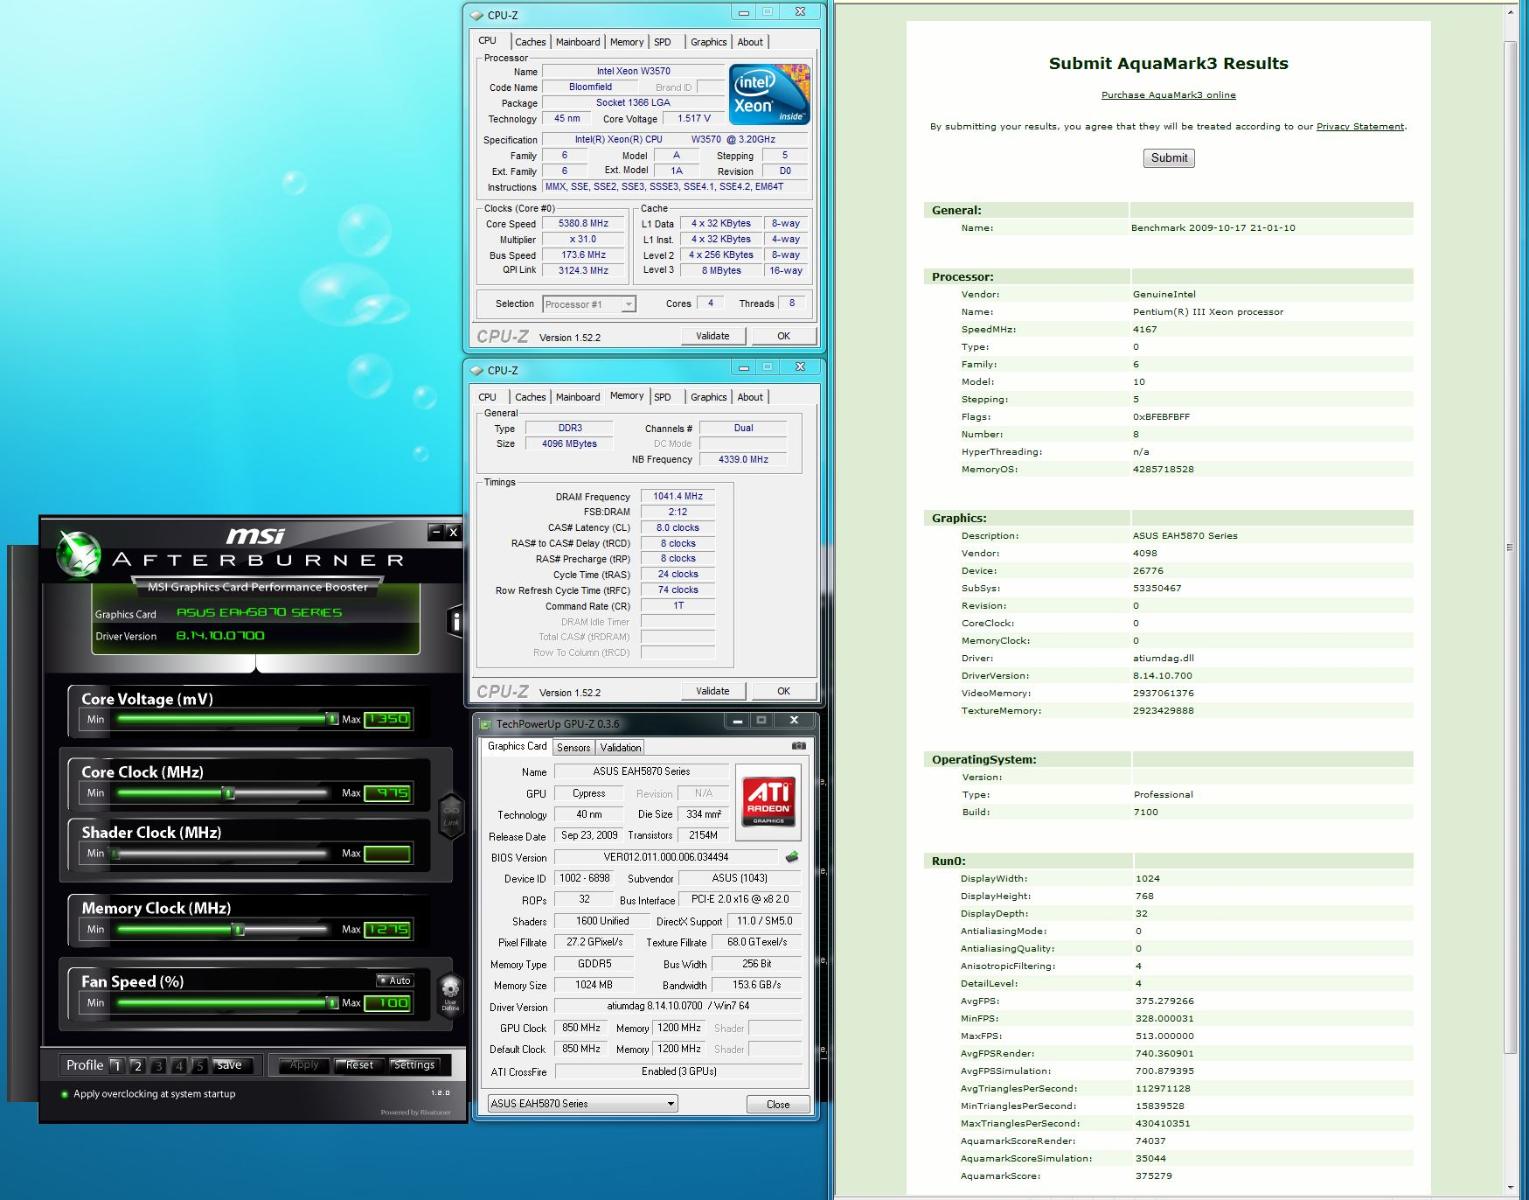Select Afterburner profile 5
The image size is (1529, 1200).
(199, 1066)
